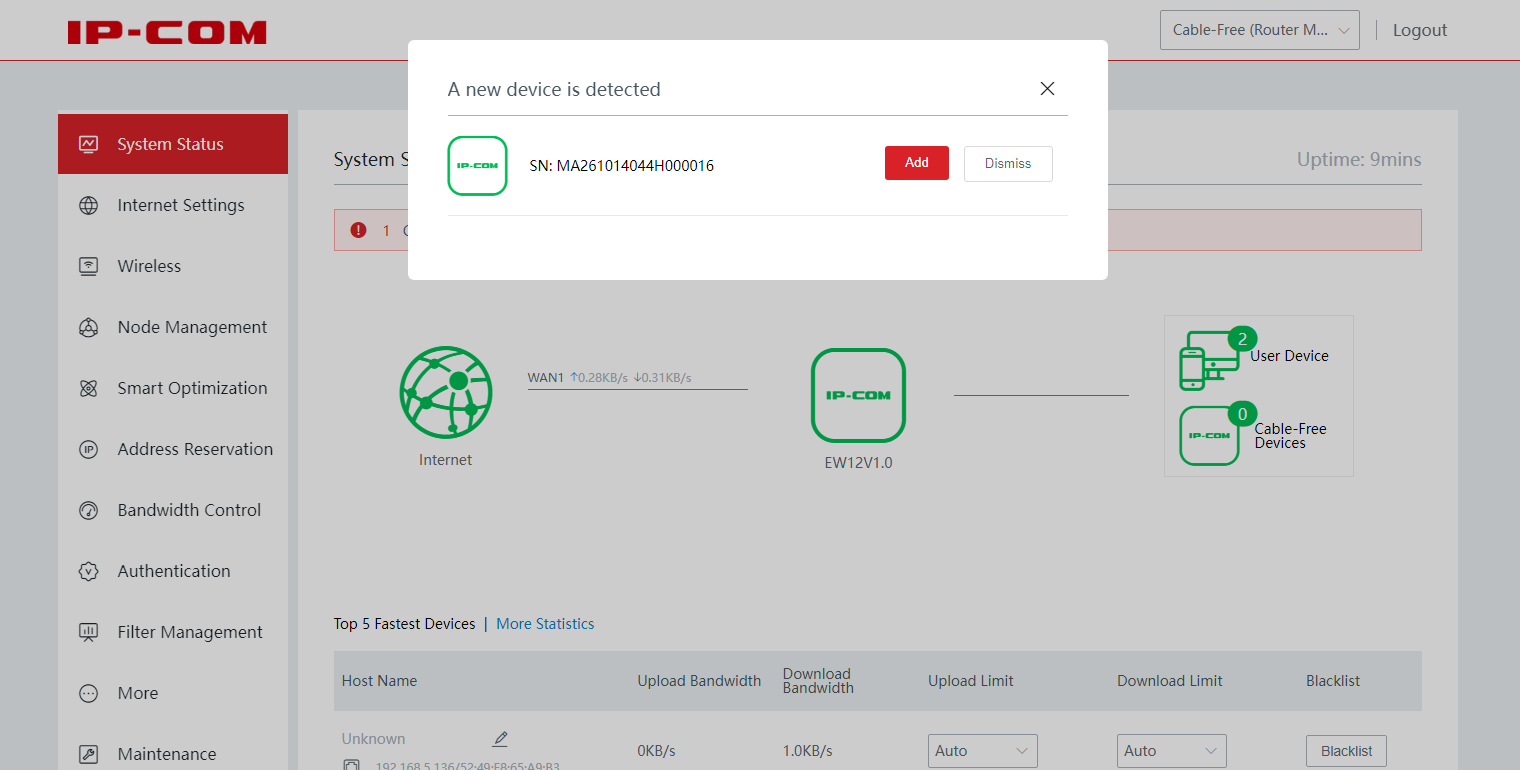Viewport: 1520px width, 770px height.
Task: Click the Node Management icon
Action: pyautogui.click(x=88, y=327)
